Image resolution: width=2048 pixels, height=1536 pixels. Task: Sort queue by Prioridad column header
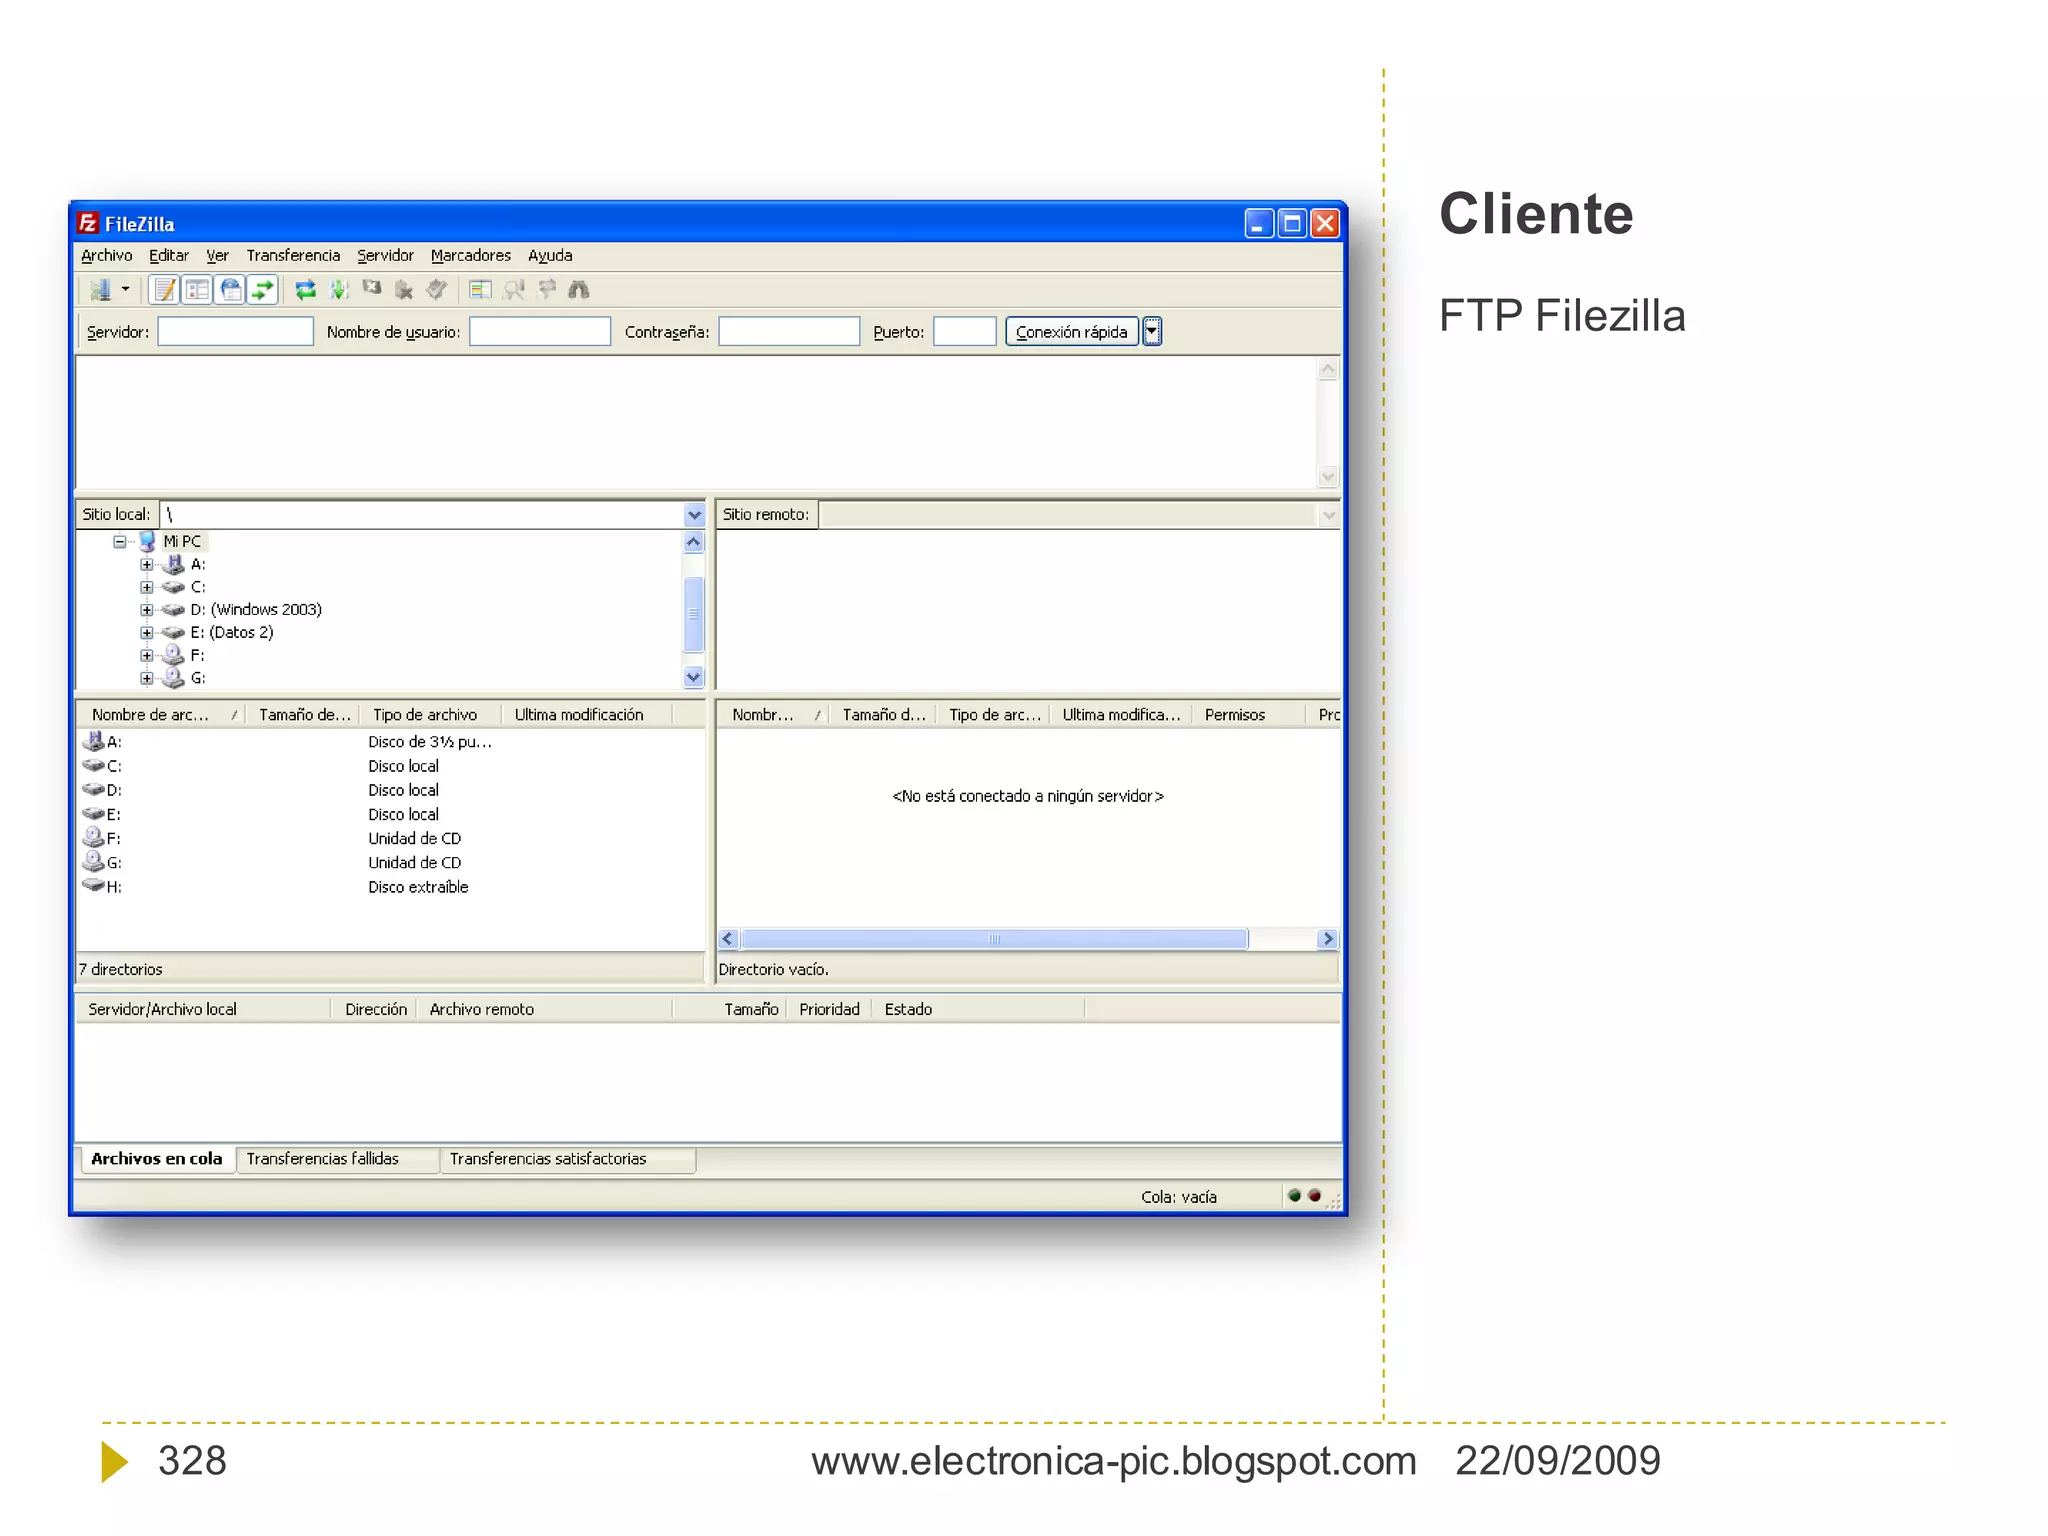coord(829,1010)
